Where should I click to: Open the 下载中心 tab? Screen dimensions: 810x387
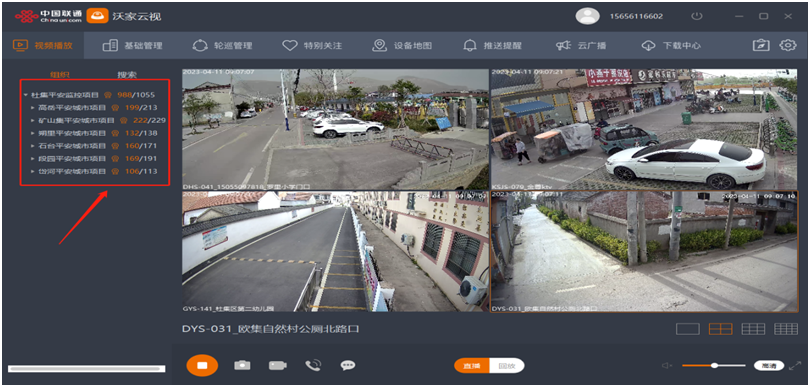pyautogui.click(x=671, y=45)
